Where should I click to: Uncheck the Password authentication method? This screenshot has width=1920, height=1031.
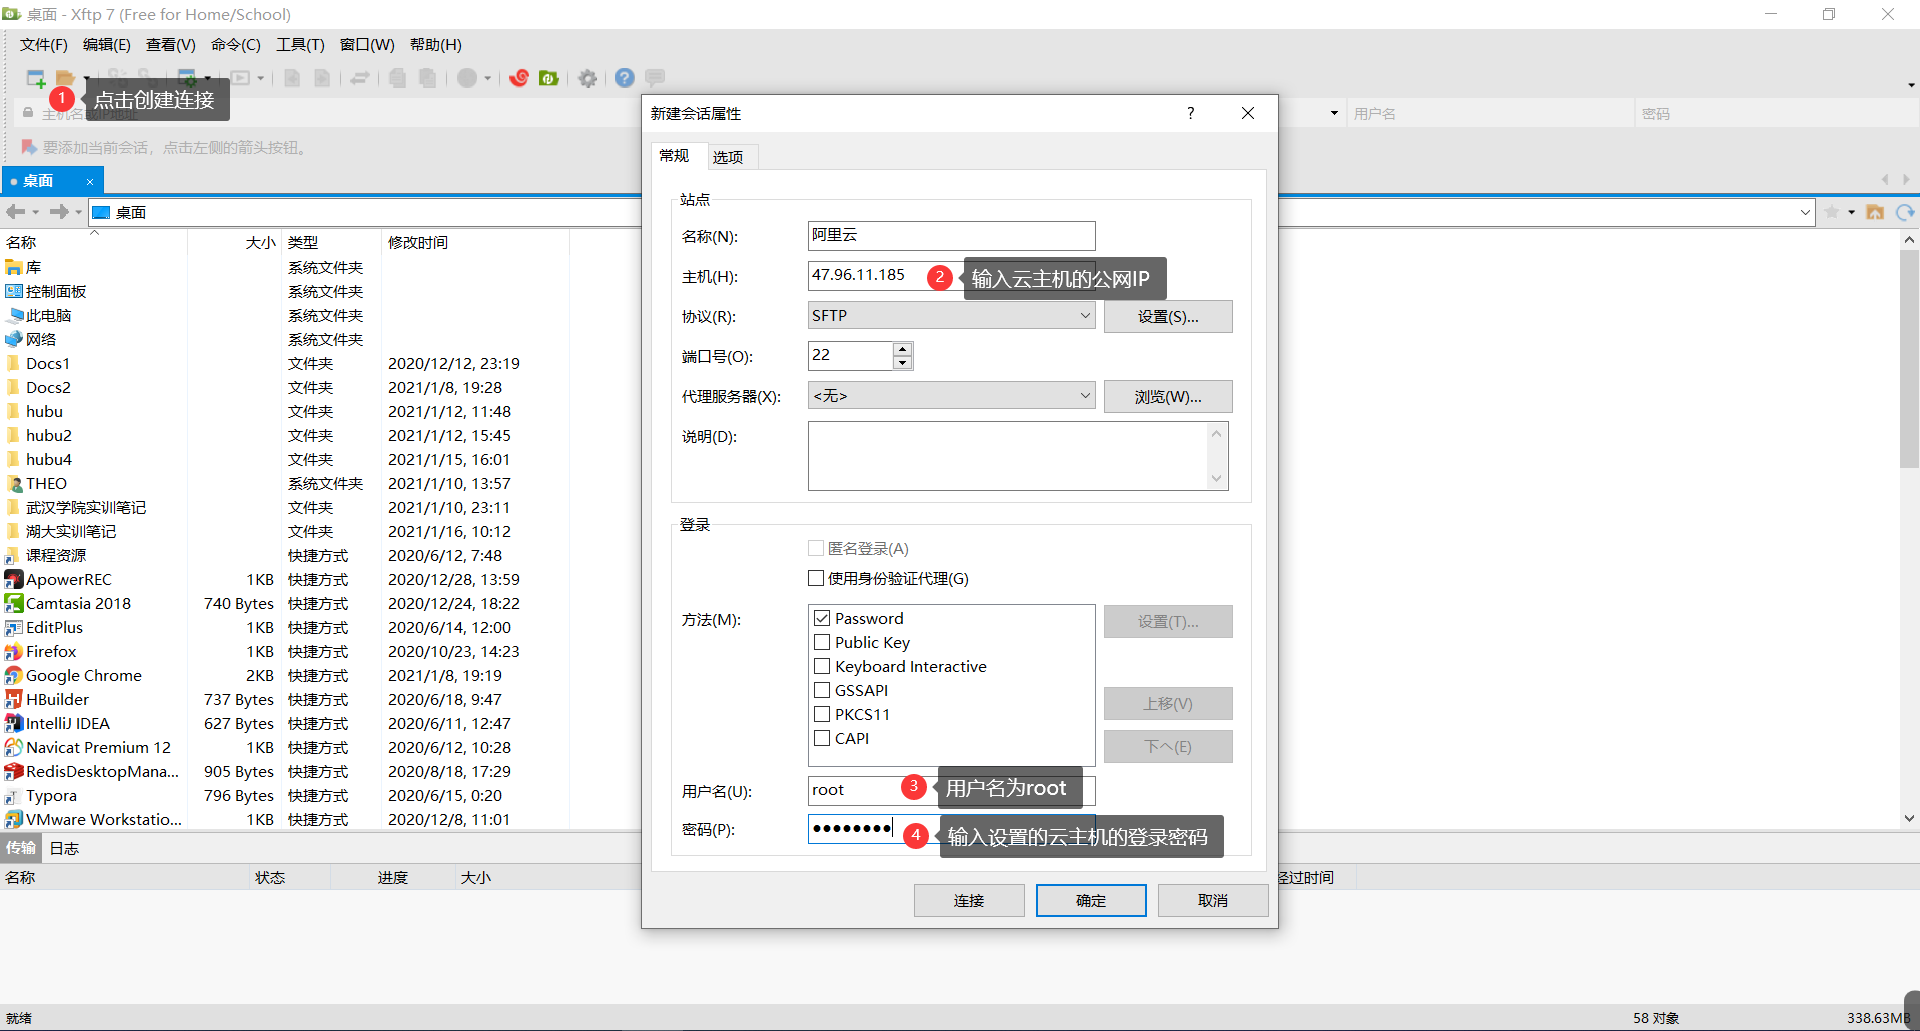coord(822,618)
